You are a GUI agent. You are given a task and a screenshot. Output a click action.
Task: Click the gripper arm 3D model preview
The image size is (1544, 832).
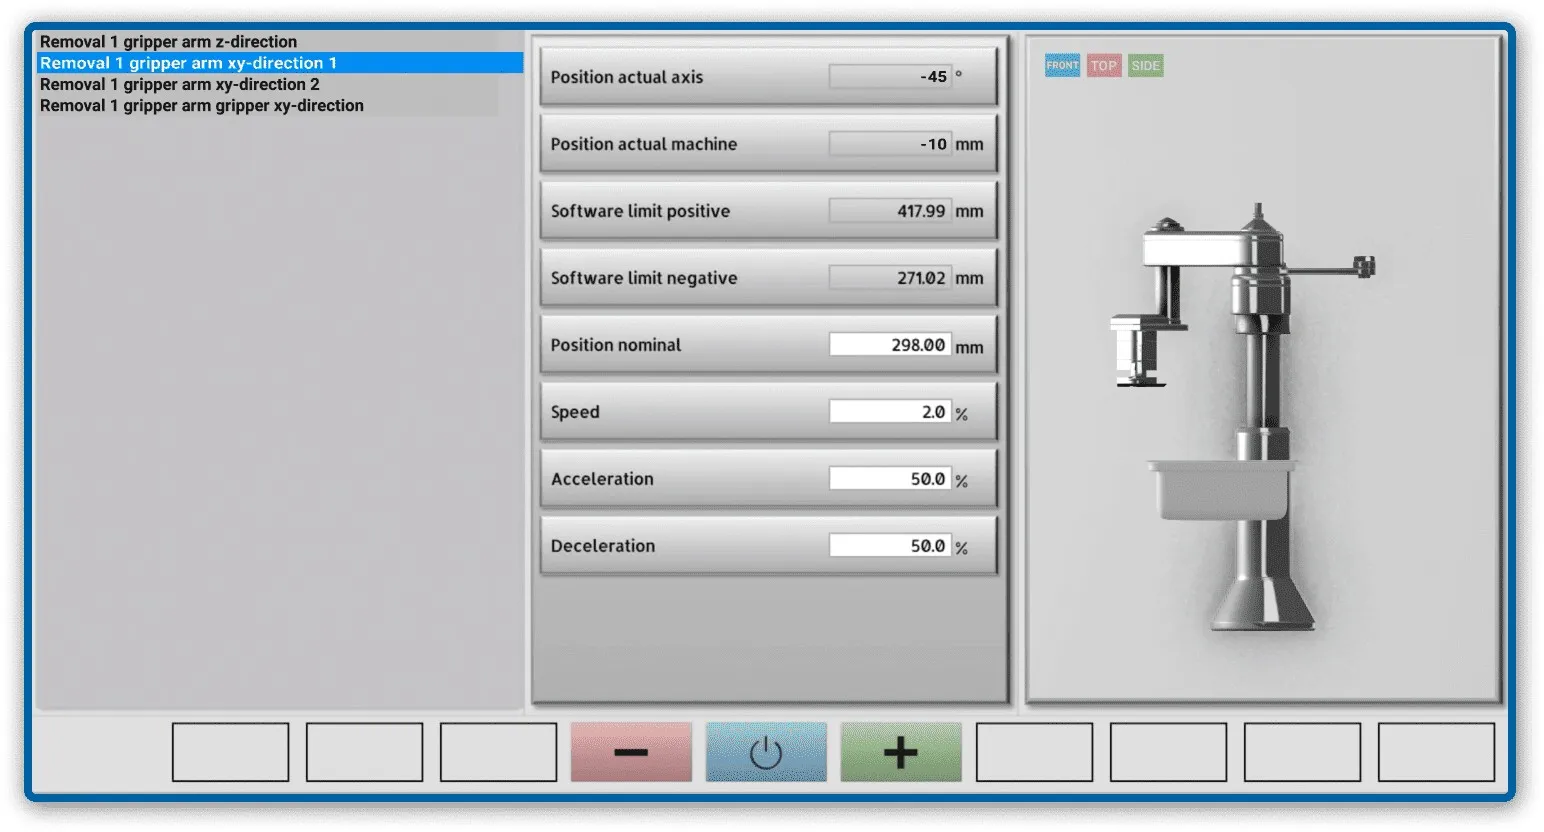pos(1244,415)
